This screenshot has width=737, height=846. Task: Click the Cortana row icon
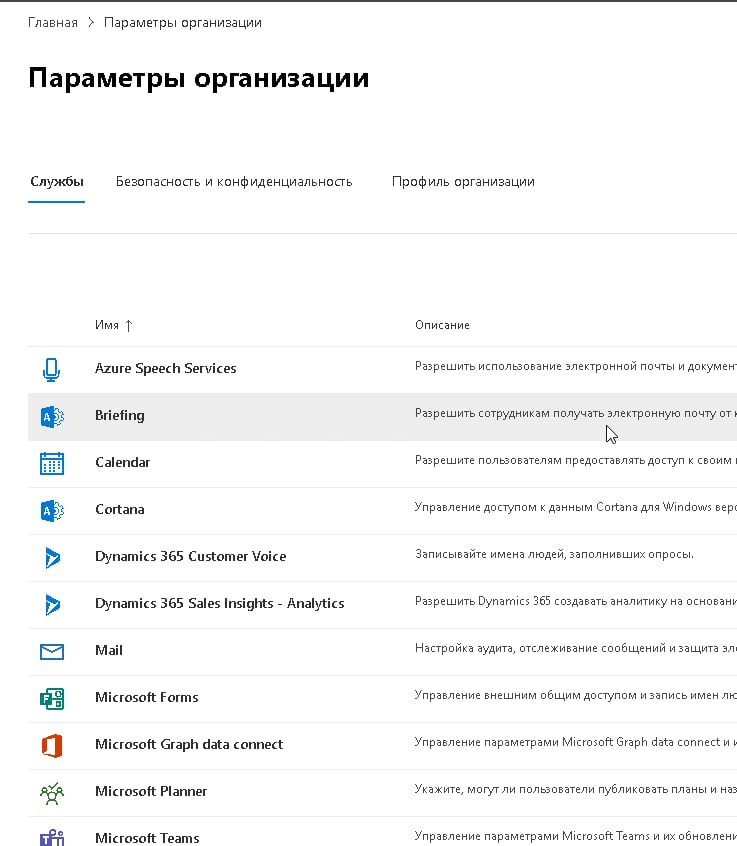click(x=52, y=510)
